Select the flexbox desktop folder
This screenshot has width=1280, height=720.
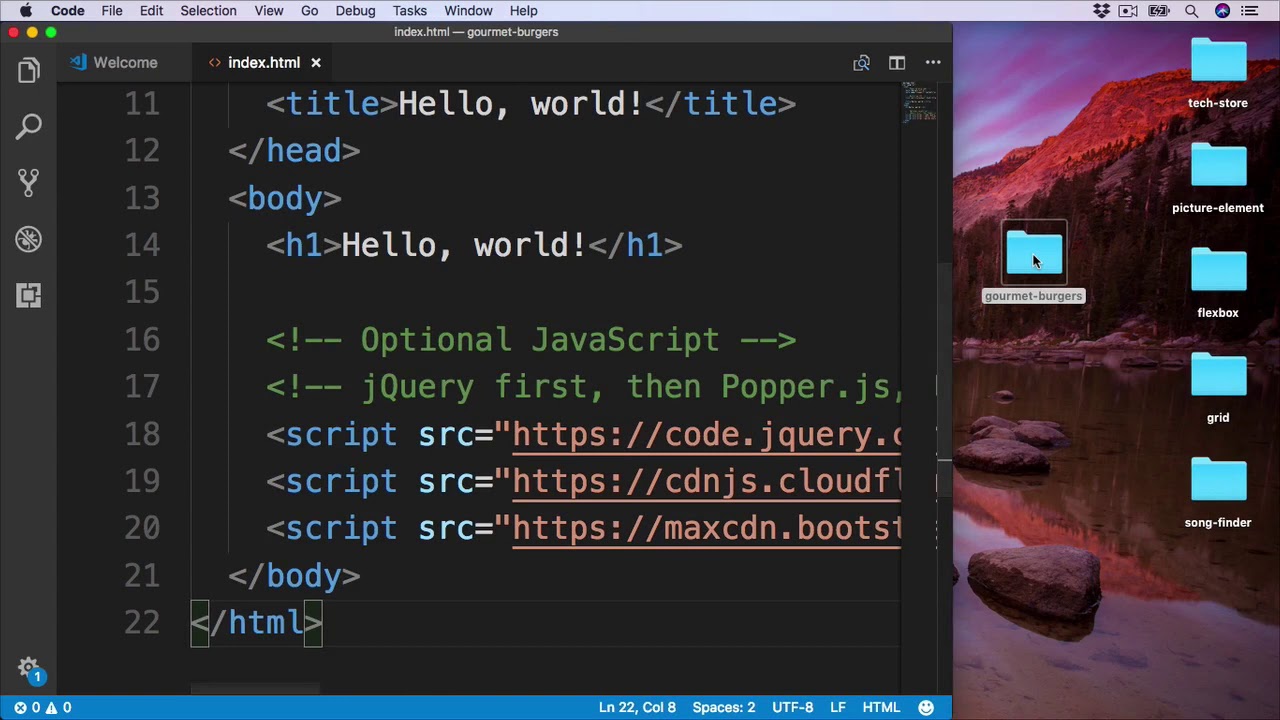point(1218,283)
